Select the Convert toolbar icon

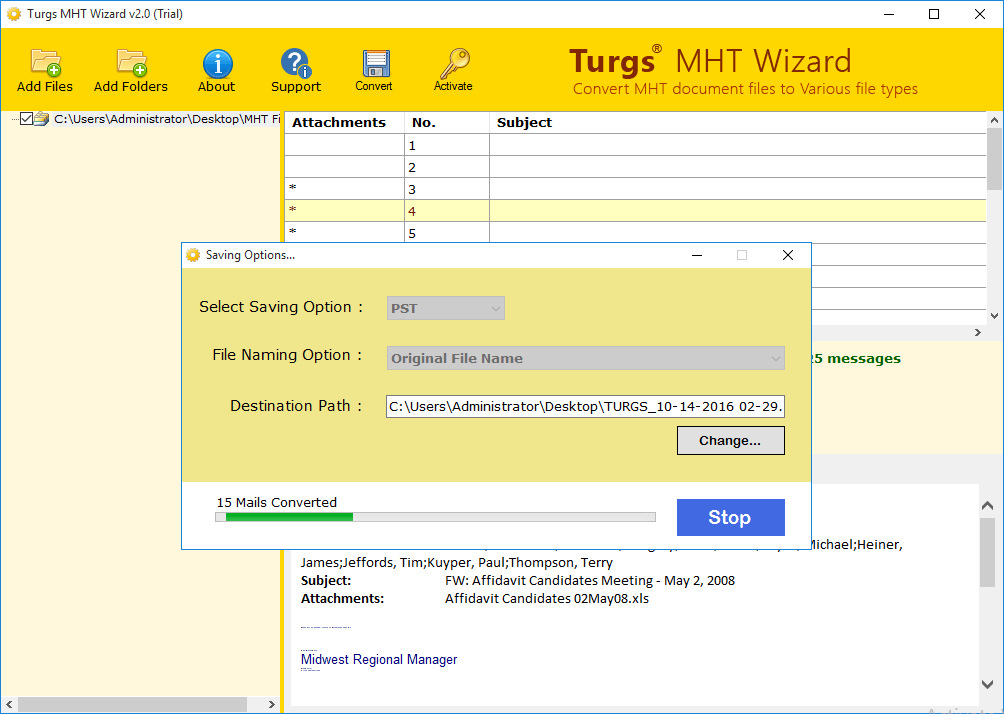pyautogui.click(x=374, y=62)
